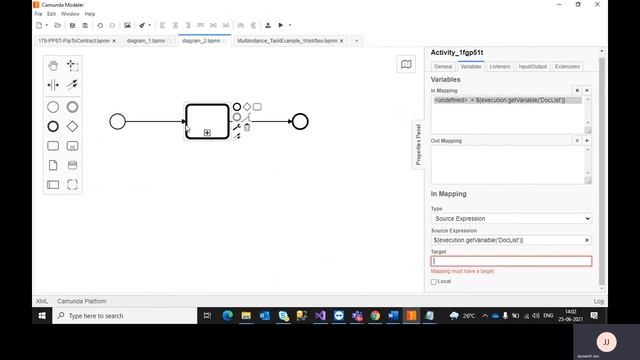
Task: Open the Help menu
Action: [x=90, y=14]
